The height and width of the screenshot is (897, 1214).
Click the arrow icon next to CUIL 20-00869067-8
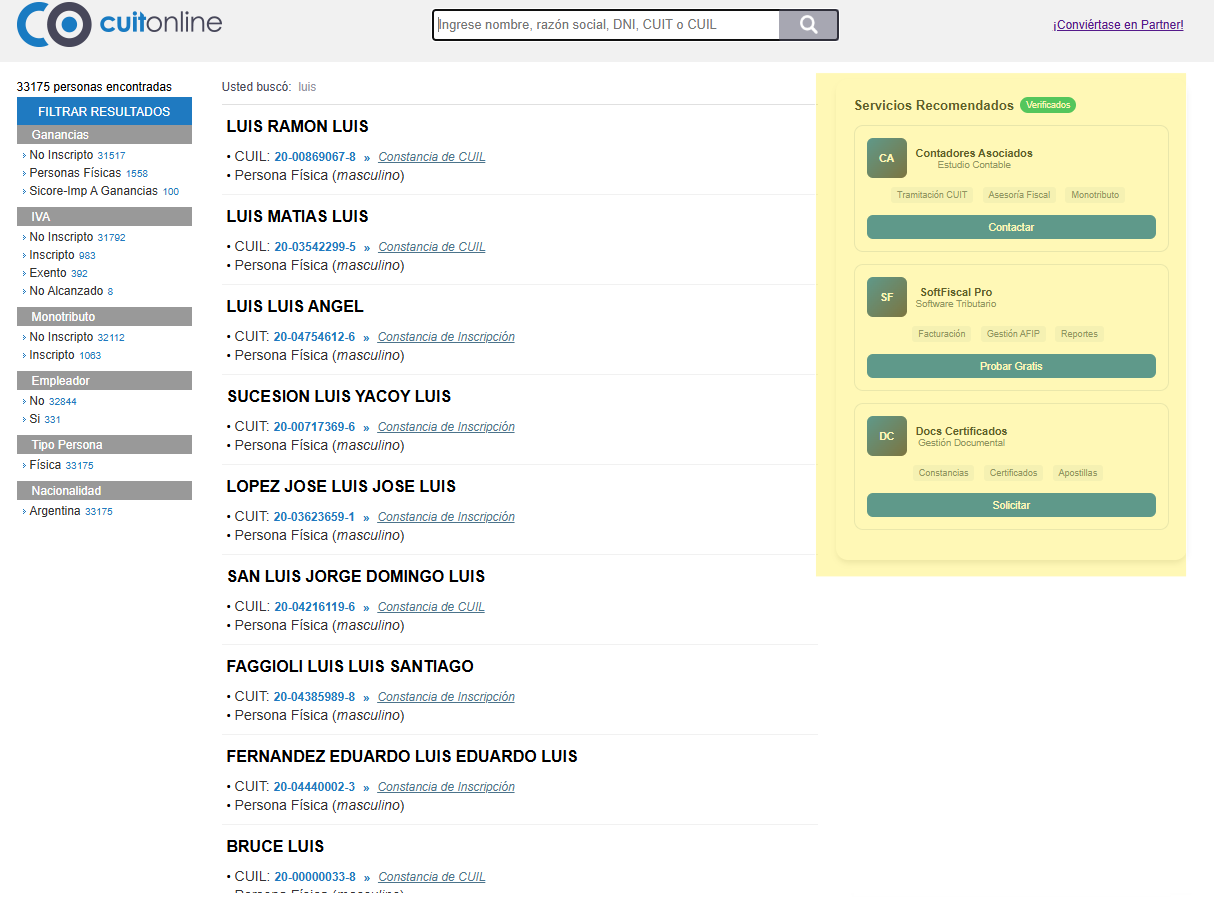tap(366, 158)
